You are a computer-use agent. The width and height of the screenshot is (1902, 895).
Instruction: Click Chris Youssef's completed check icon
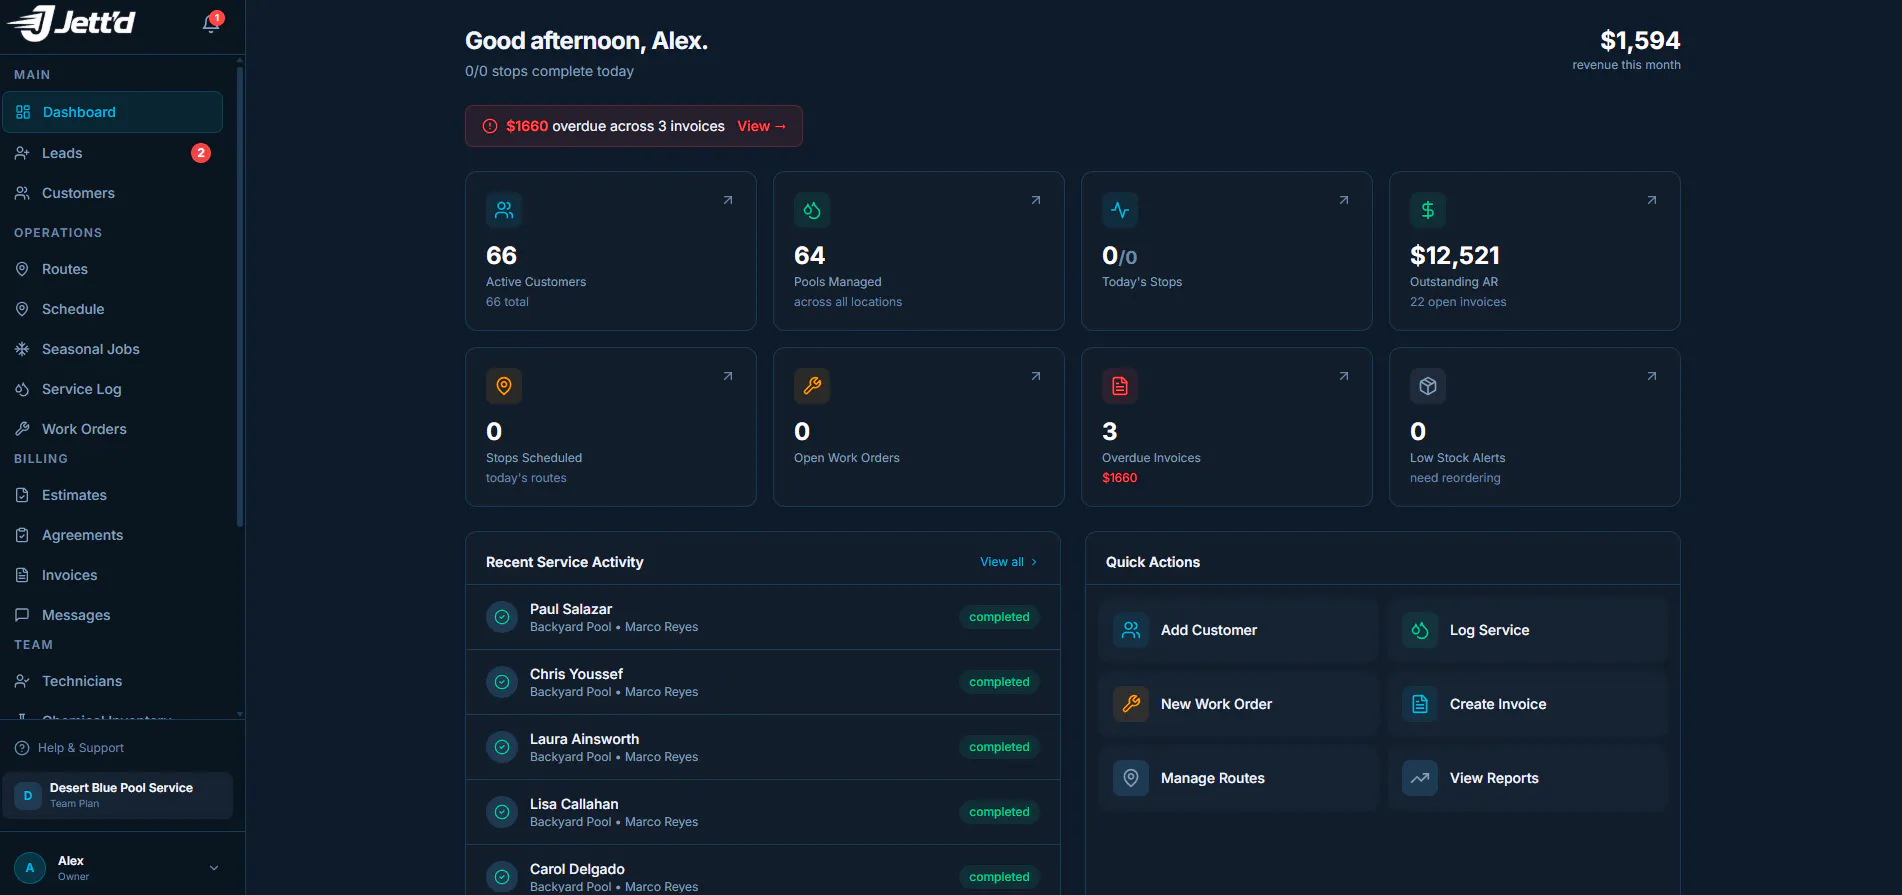(x=502, y=682)
